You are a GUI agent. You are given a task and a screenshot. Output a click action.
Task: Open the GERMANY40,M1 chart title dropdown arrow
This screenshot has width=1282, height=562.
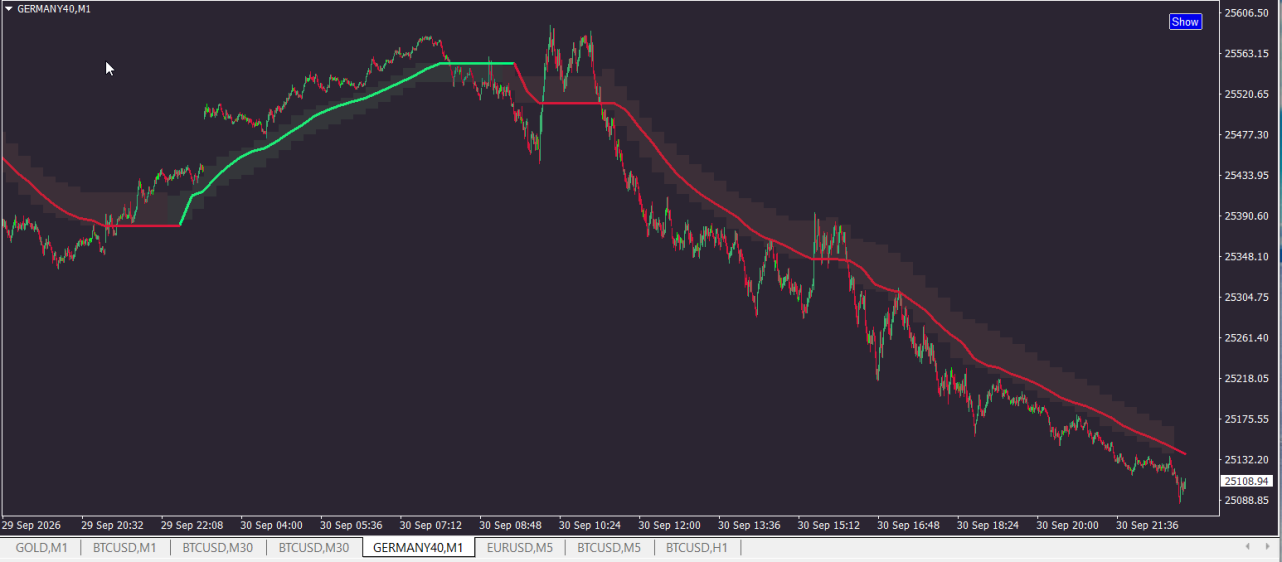pos(8,9)
